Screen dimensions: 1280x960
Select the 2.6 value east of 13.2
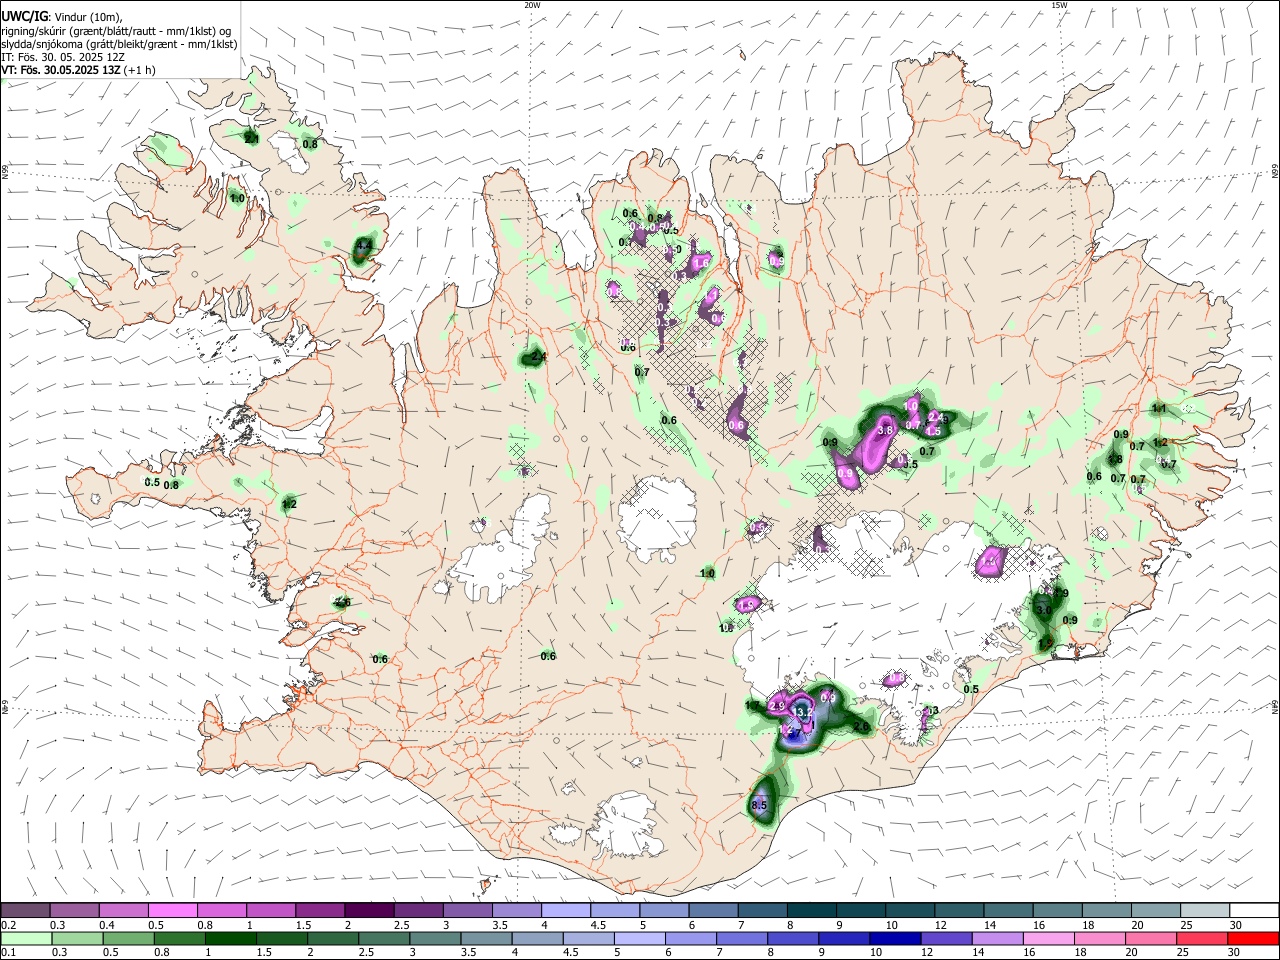(861, 727)
